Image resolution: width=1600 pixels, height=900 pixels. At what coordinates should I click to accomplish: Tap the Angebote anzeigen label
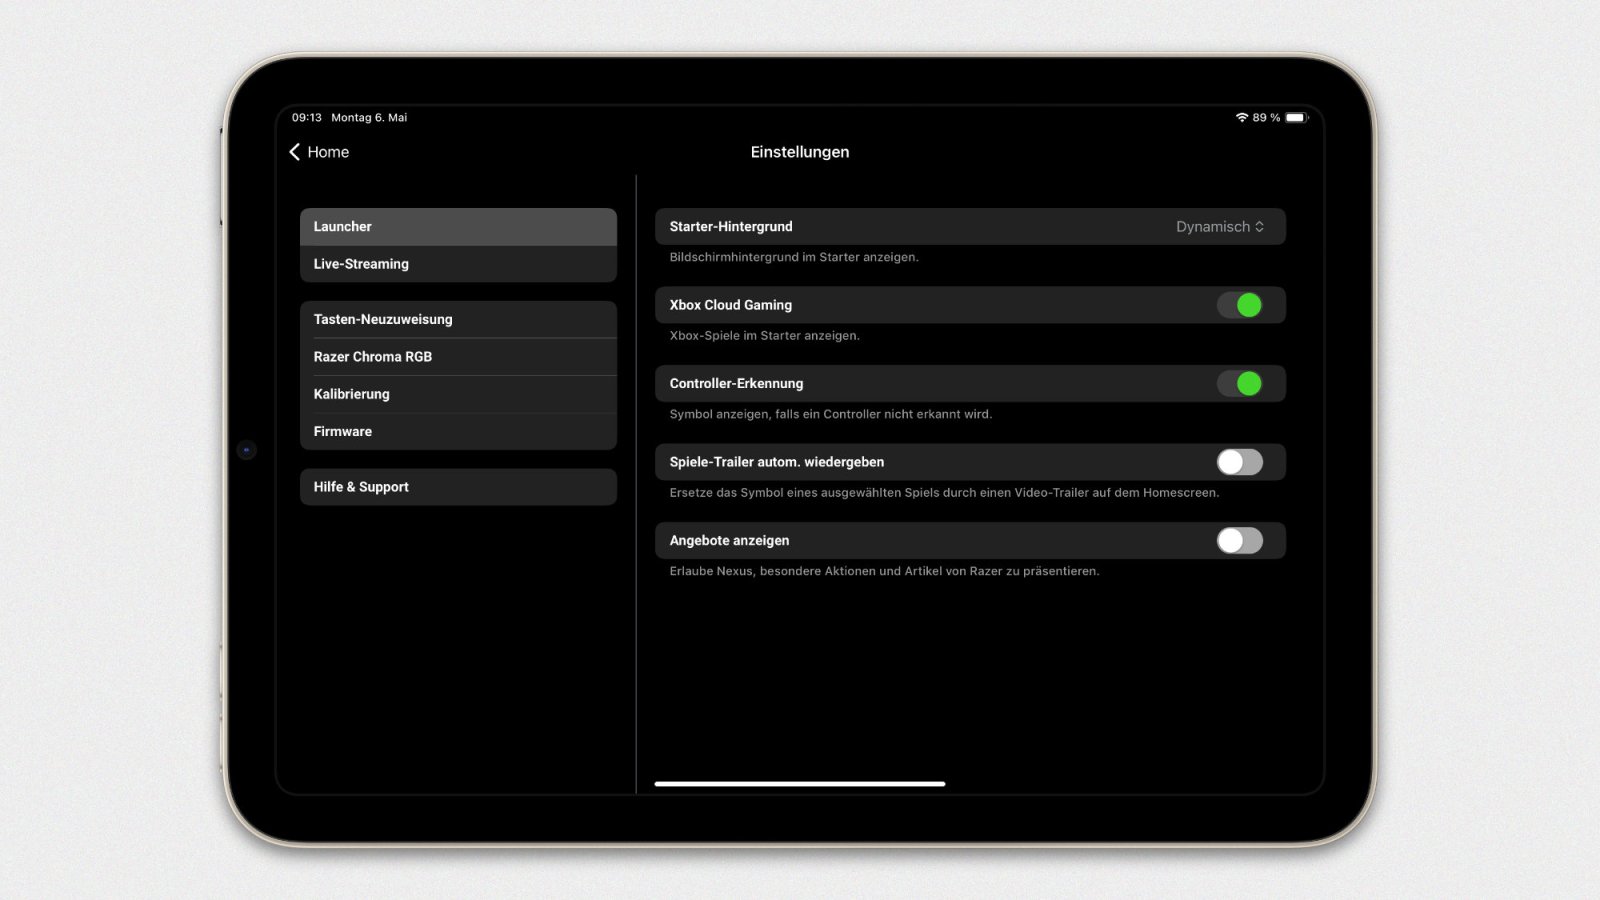coord(729,540)
